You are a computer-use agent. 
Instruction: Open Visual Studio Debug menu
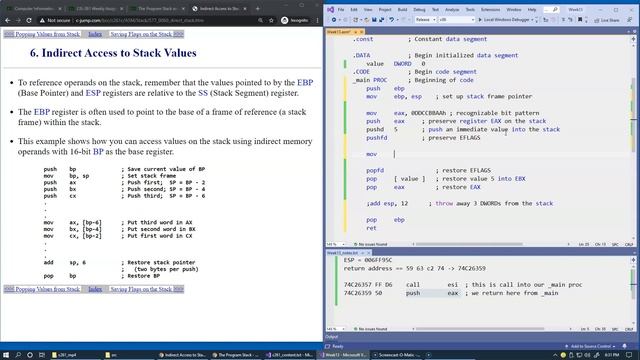pyautogui.click(x=419, y=9)
